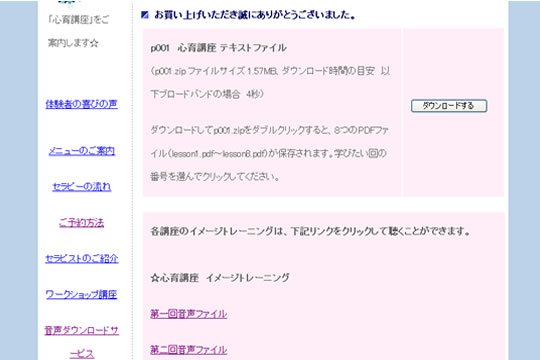Viewport: 540px width, 360px height.
Task: Select the ご予約方法 link
Action: click(x=82, y=223)
